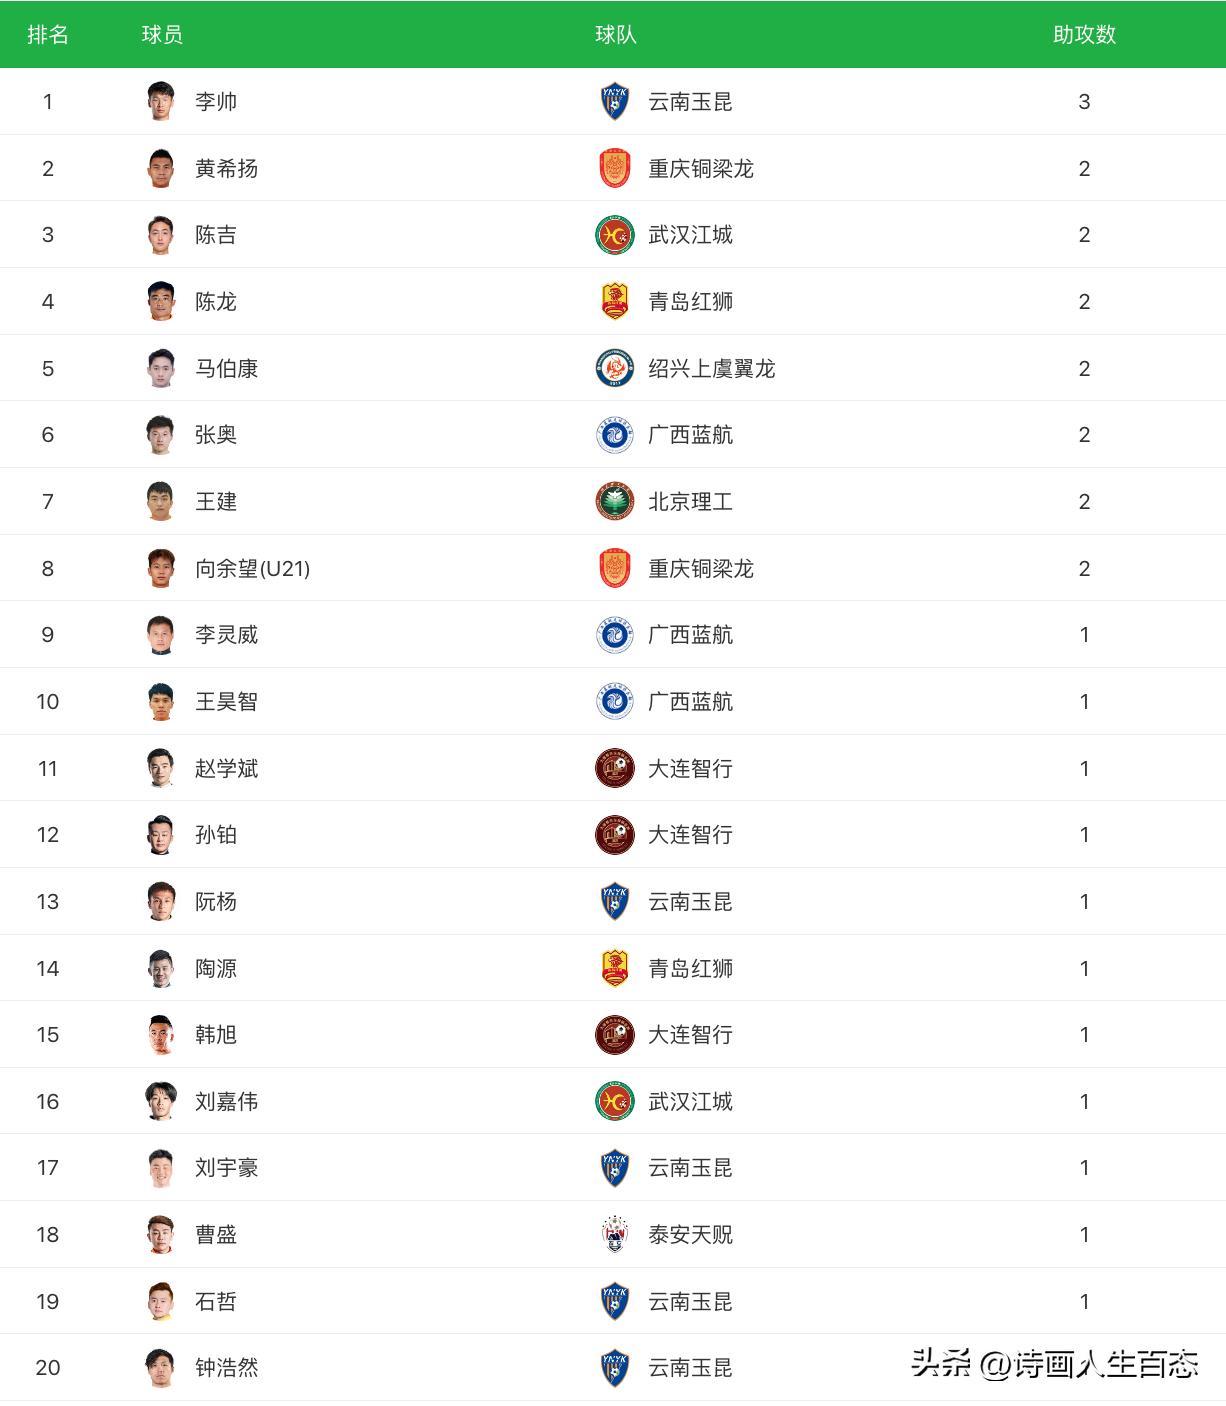Click 马伯康's player photo
1226x1406 pixels.
point(160,368)
